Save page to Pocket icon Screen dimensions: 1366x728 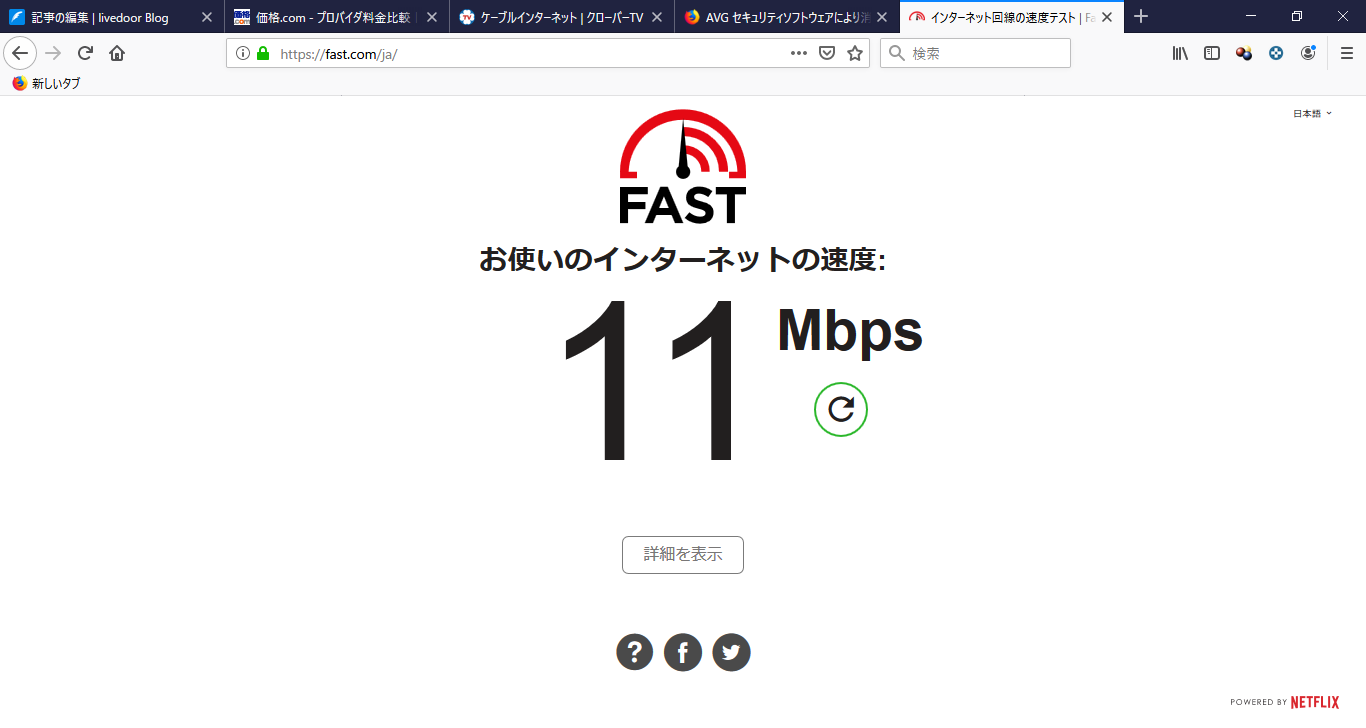[827, 53]
